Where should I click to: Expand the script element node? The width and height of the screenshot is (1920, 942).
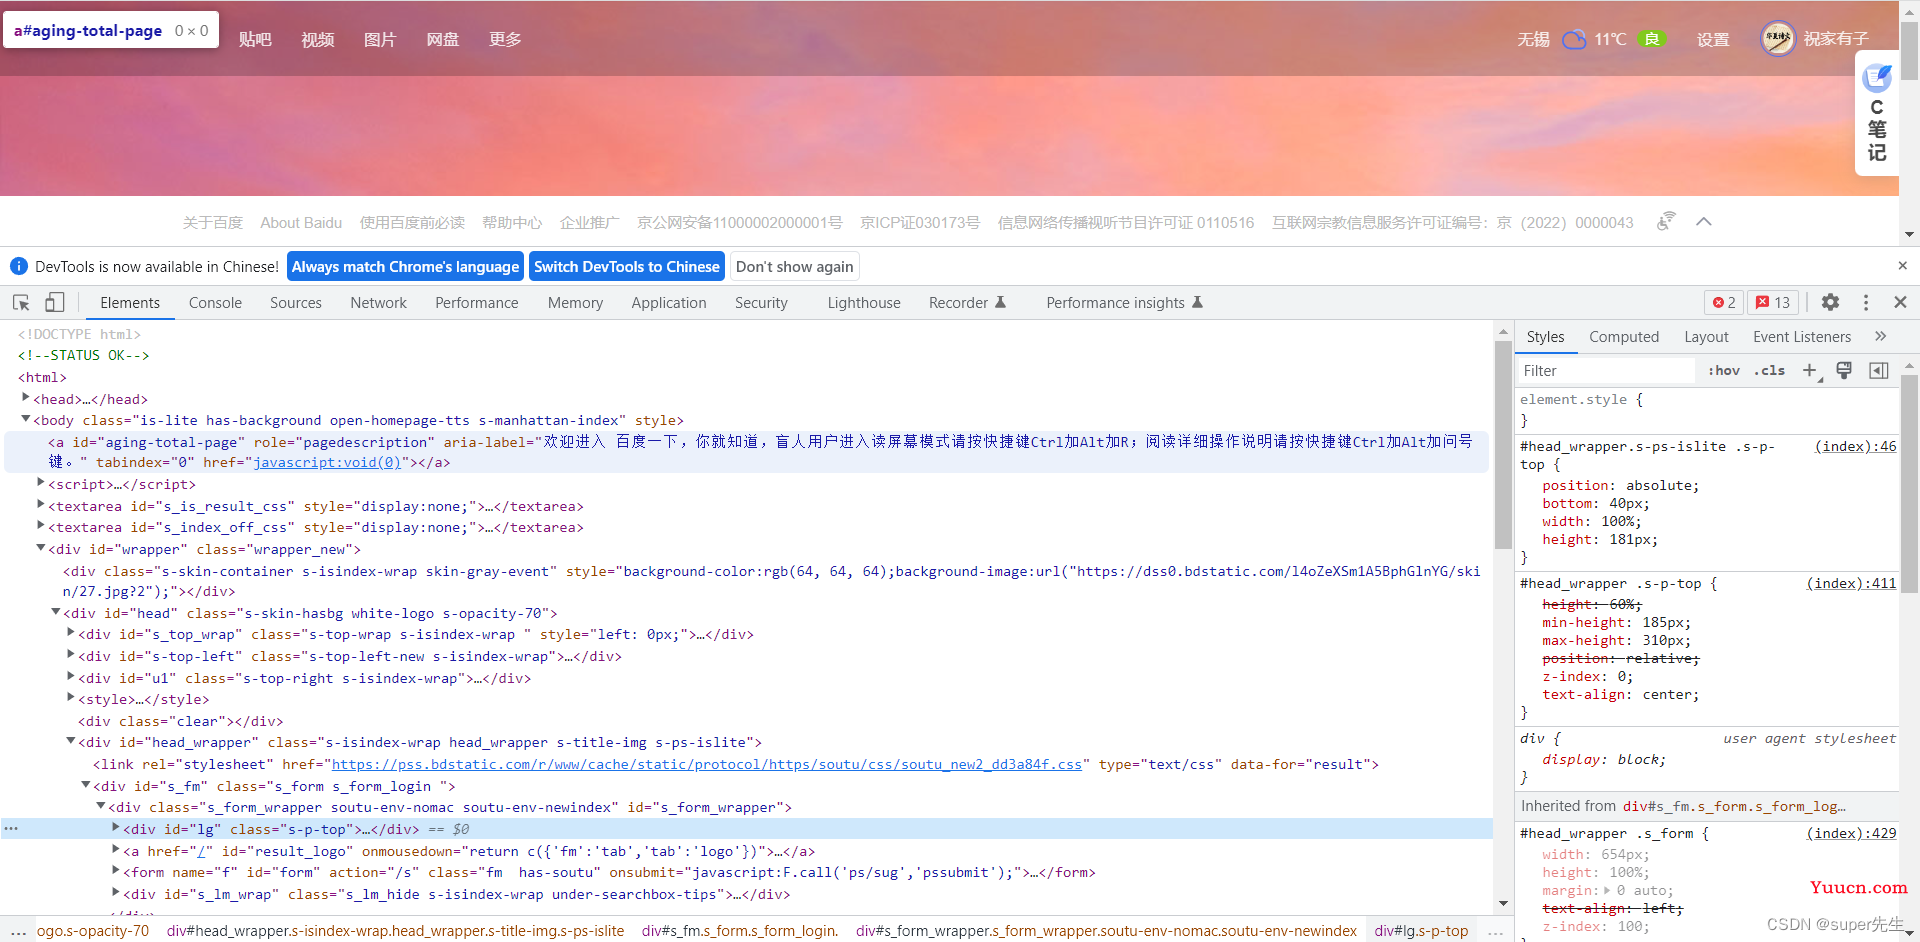[41, 483]
